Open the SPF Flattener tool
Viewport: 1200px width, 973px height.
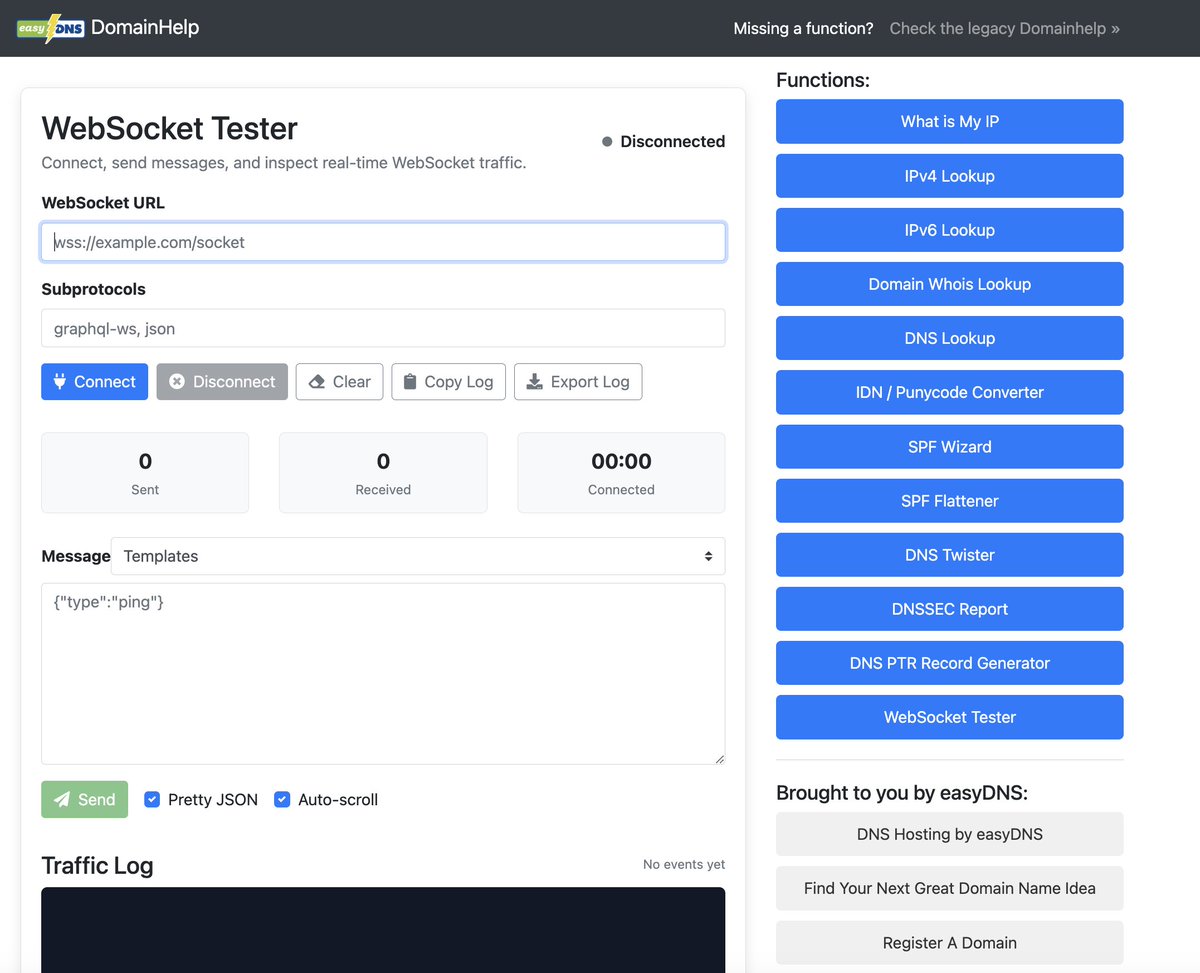[x=949, y=501]
